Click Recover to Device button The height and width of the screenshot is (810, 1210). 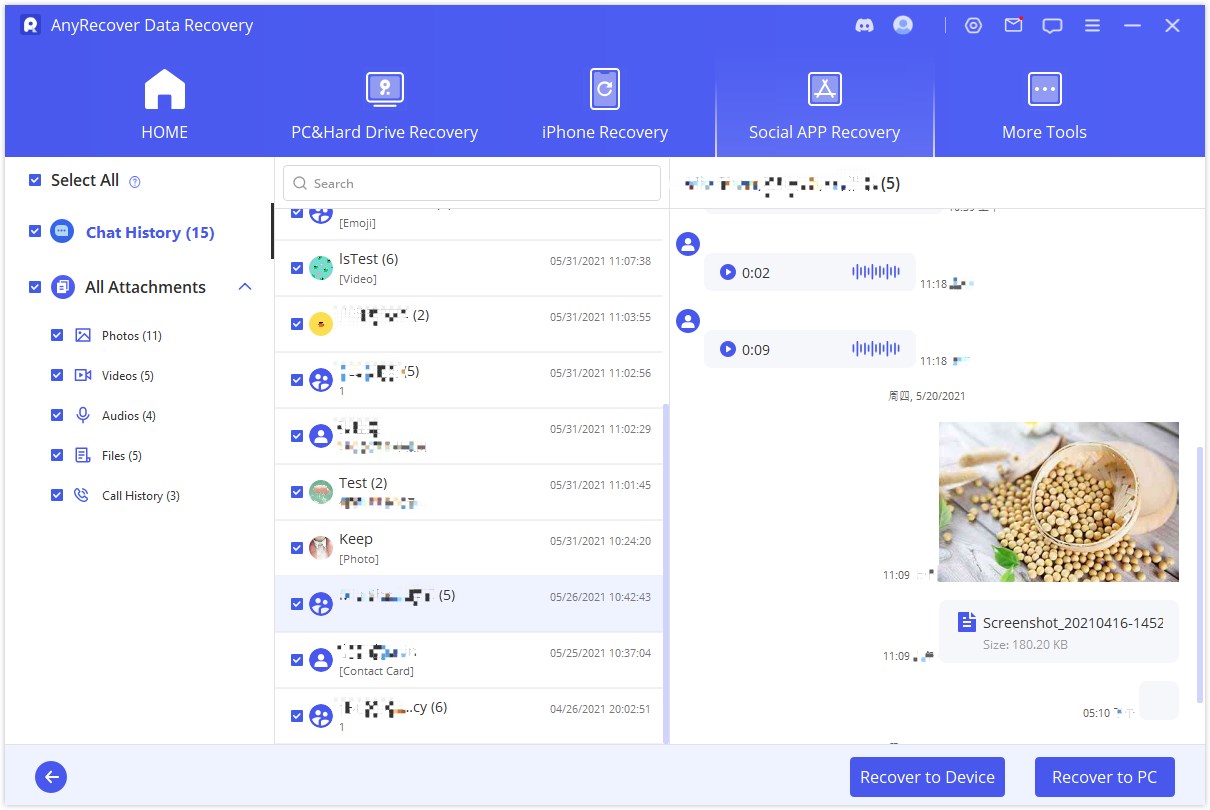click(927, 777)
